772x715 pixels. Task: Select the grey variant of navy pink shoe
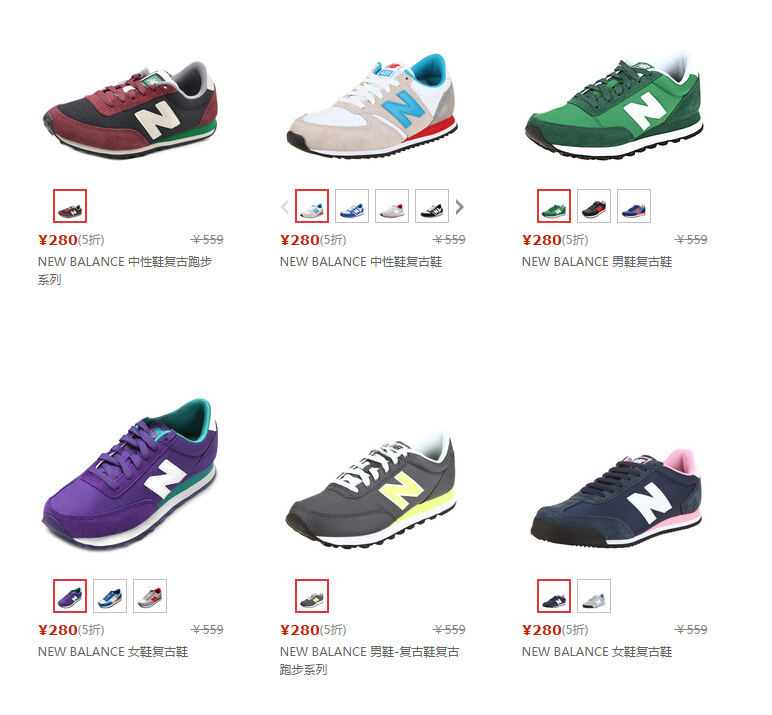click(x=594, y=596)
